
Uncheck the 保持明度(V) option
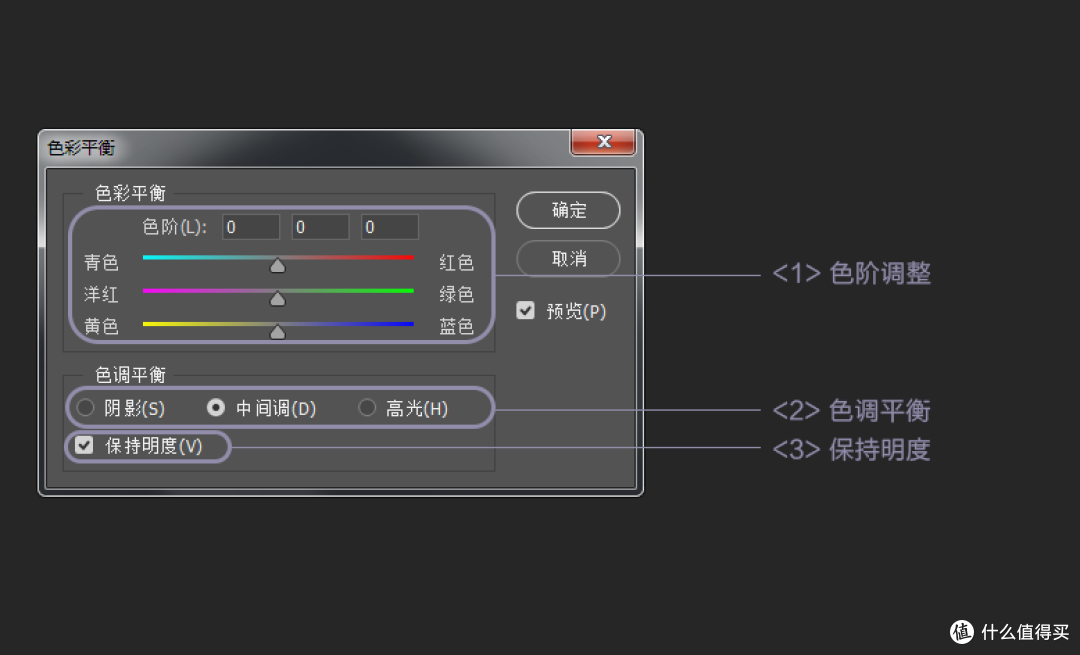click(84, 445)
